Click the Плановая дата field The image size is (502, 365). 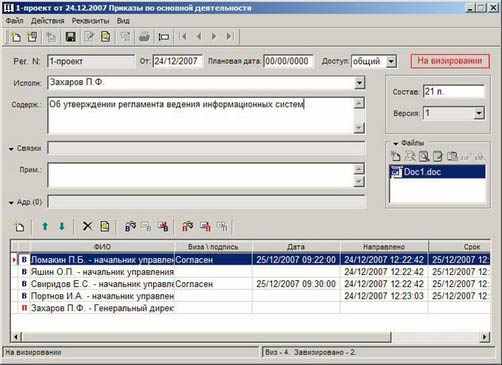(288, 61)
